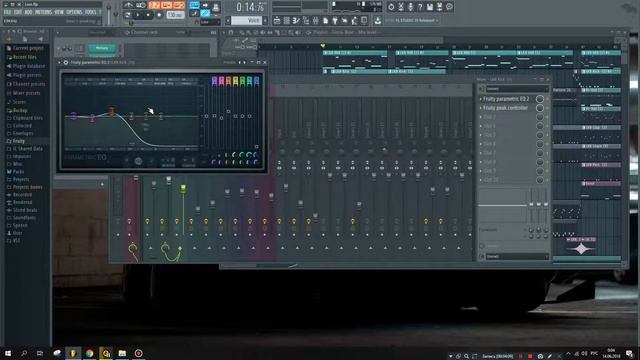Open the FILE menu
The height and width of the screenshot is (360, 640).
pos(7,12)
